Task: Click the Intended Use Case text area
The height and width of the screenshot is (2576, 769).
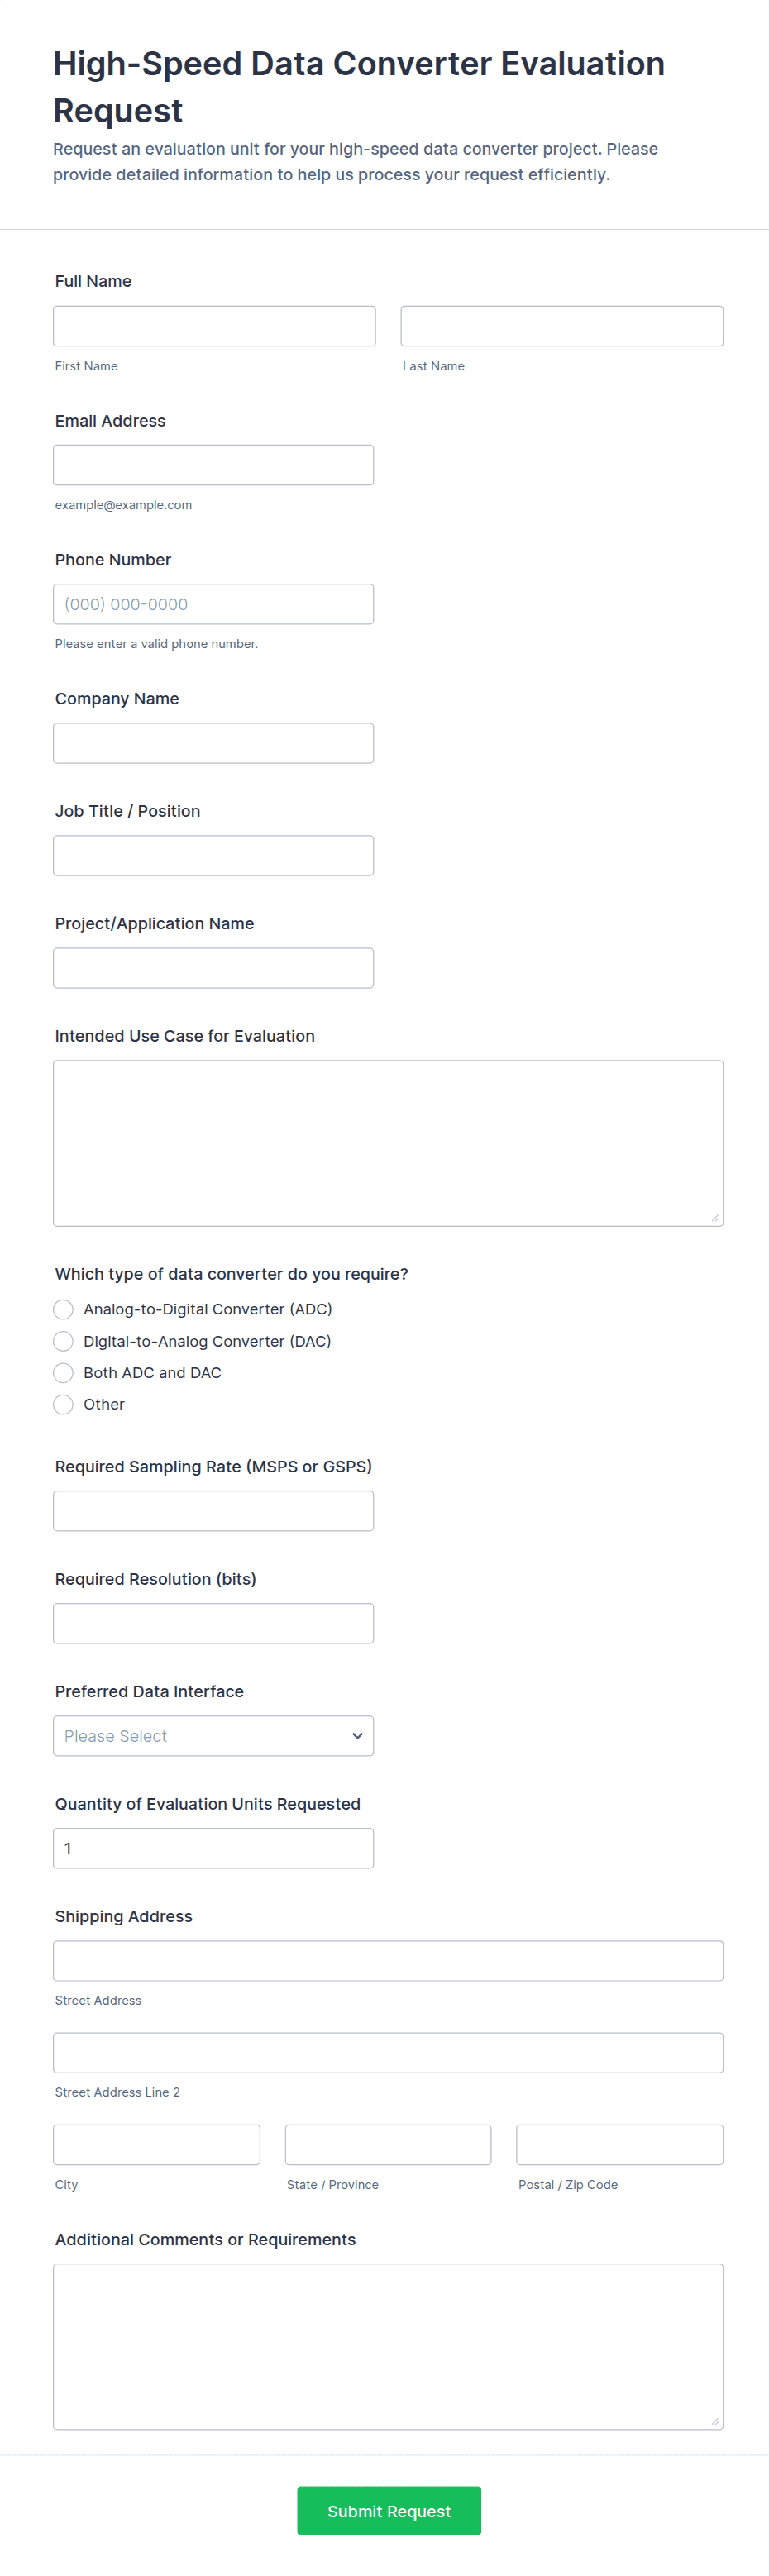Action: 388,1143
